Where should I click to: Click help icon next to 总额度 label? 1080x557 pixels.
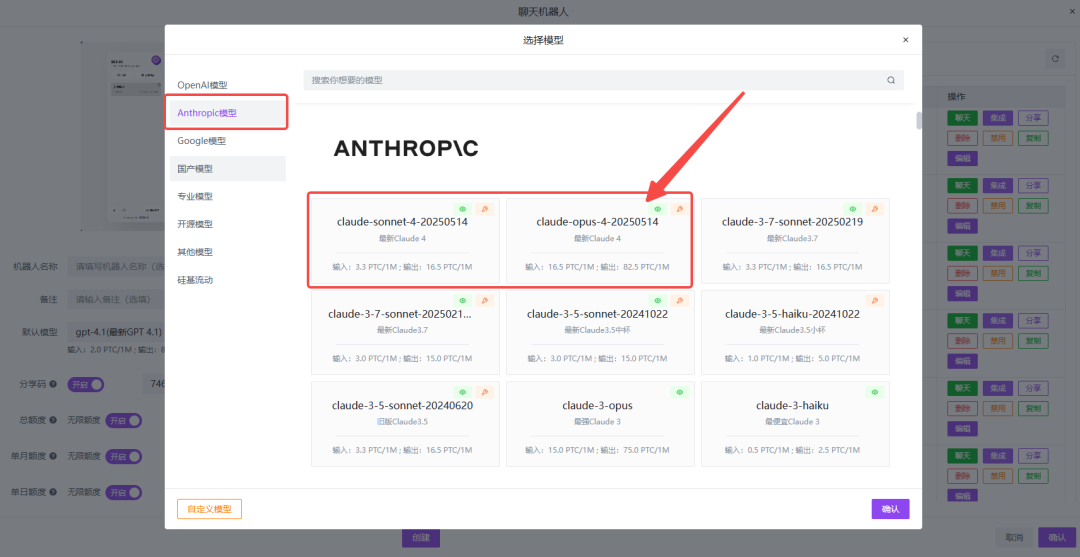click(x=53, y=420)
